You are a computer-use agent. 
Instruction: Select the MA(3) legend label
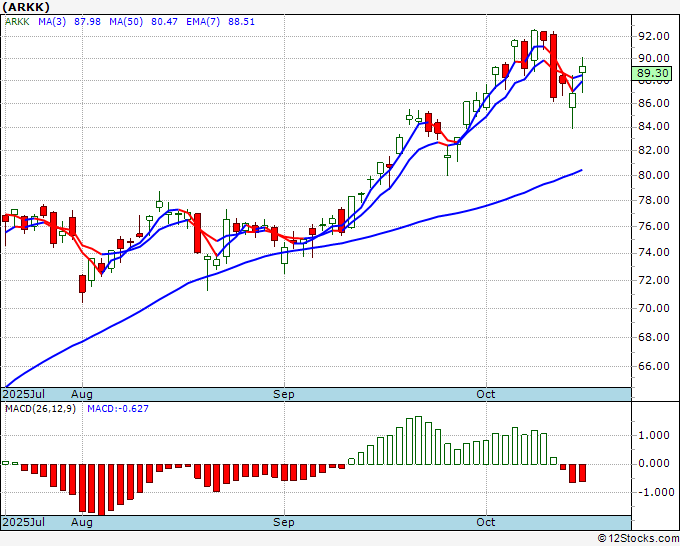(x=52, y=22)
